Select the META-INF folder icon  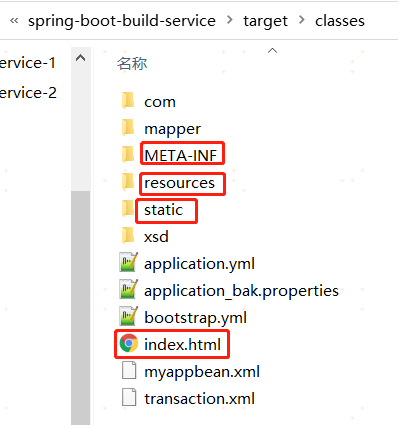coord(128,155)
